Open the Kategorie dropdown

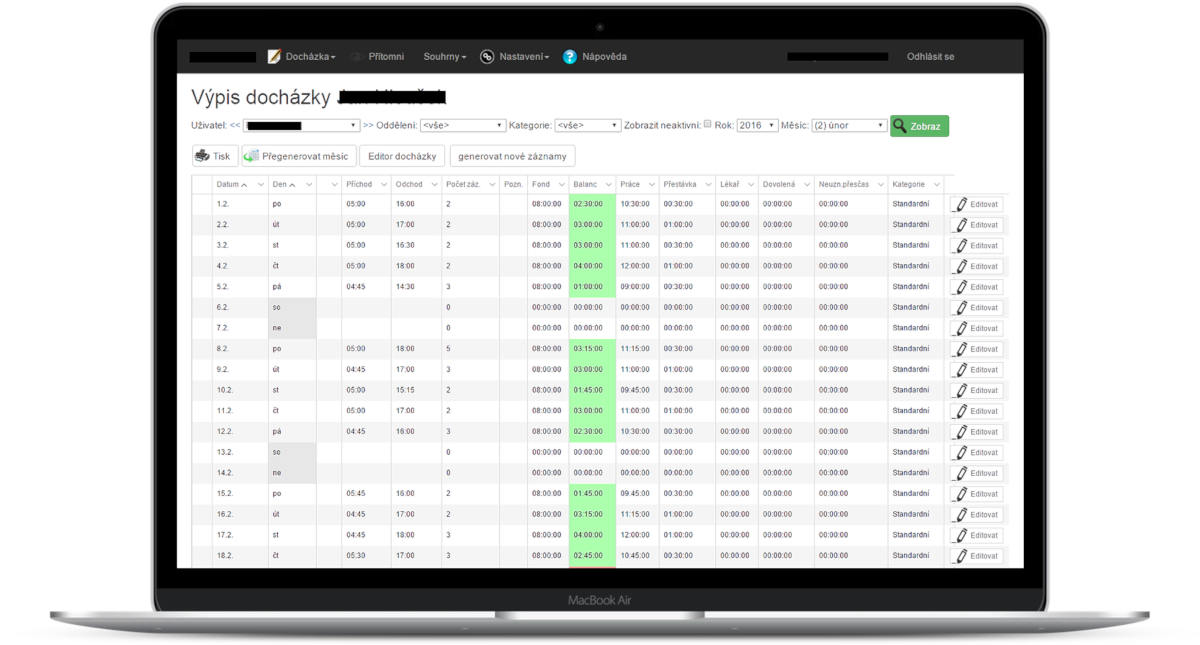[x=587, y=125]
